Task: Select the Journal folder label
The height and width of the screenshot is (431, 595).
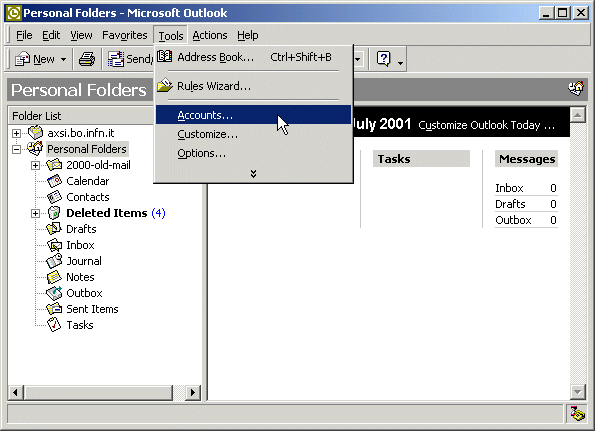Action: (x=84, y=261)
